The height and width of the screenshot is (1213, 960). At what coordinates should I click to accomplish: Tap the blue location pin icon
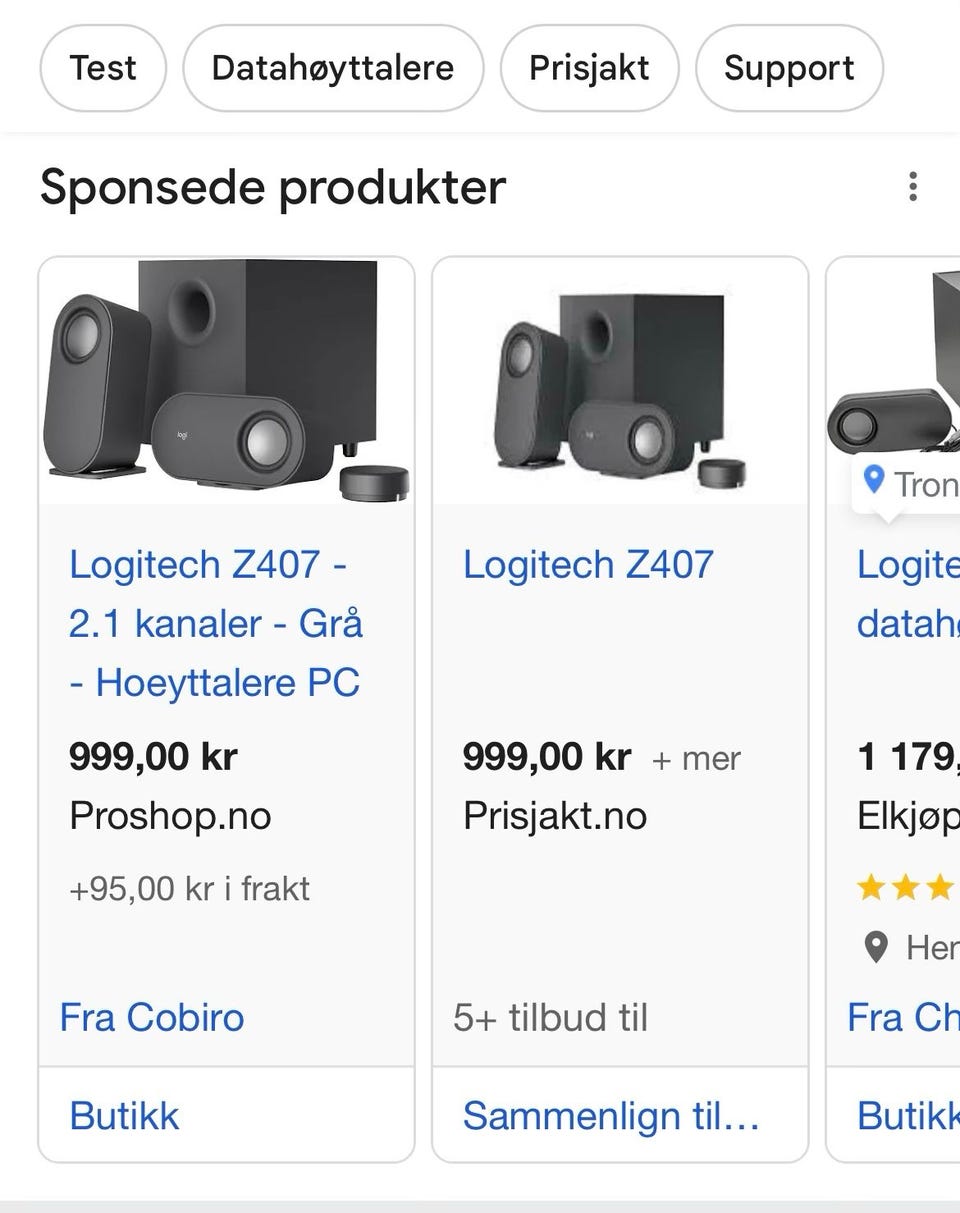pyautogui.click(x=874, y=481)
